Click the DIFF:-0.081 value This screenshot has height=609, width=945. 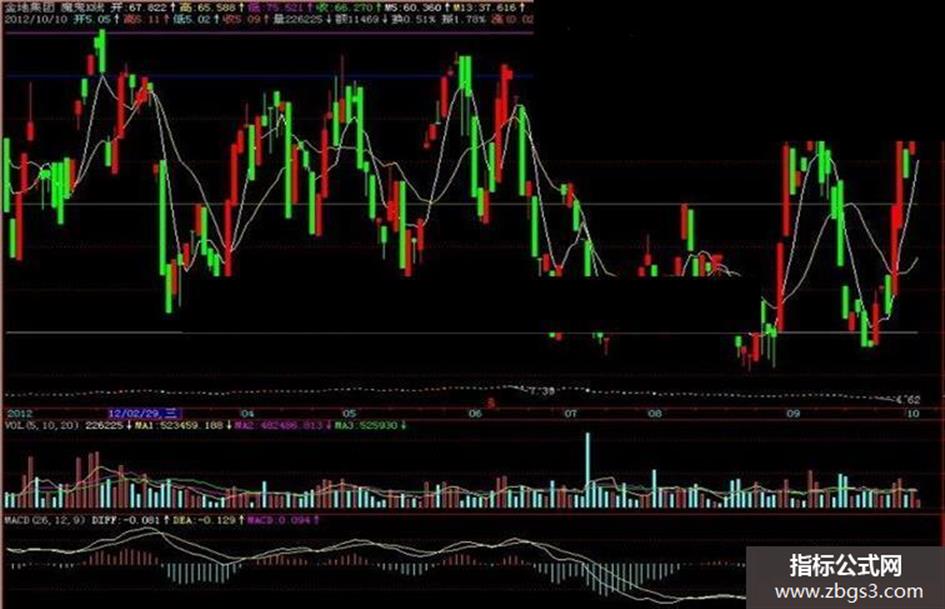click(x=126, y=520)
